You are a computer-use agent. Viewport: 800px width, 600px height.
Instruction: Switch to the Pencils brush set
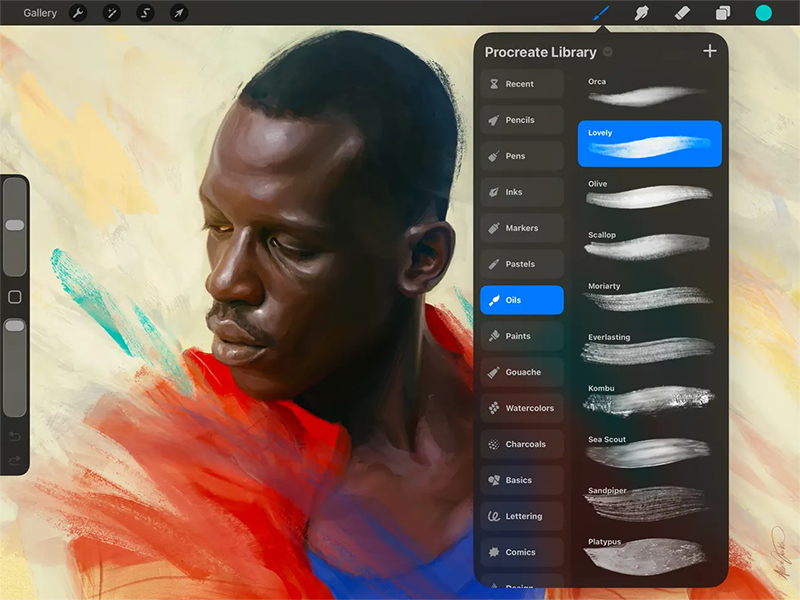(x=521, y=120)
